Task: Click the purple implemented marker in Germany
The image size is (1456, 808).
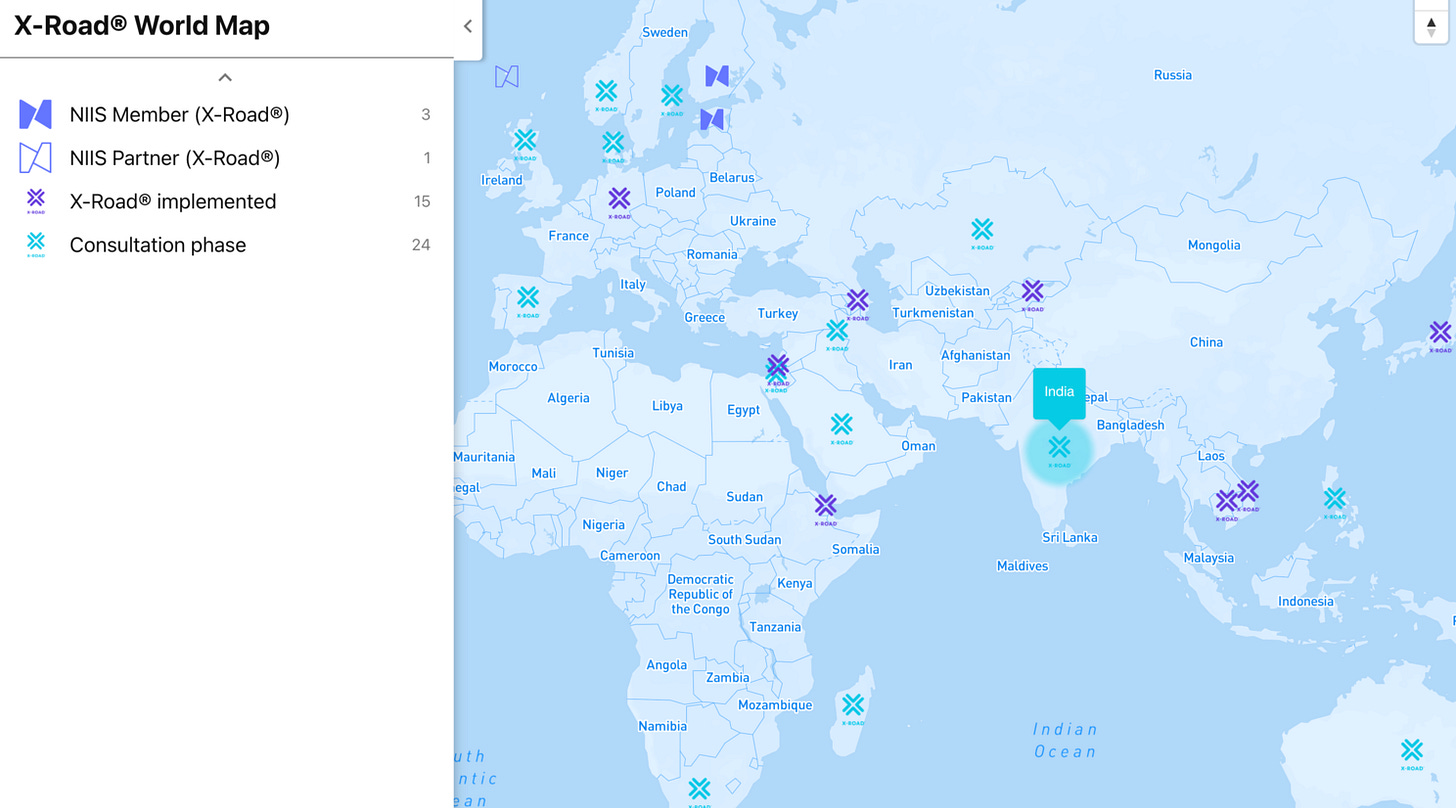Action: click(x=620, y=202)
